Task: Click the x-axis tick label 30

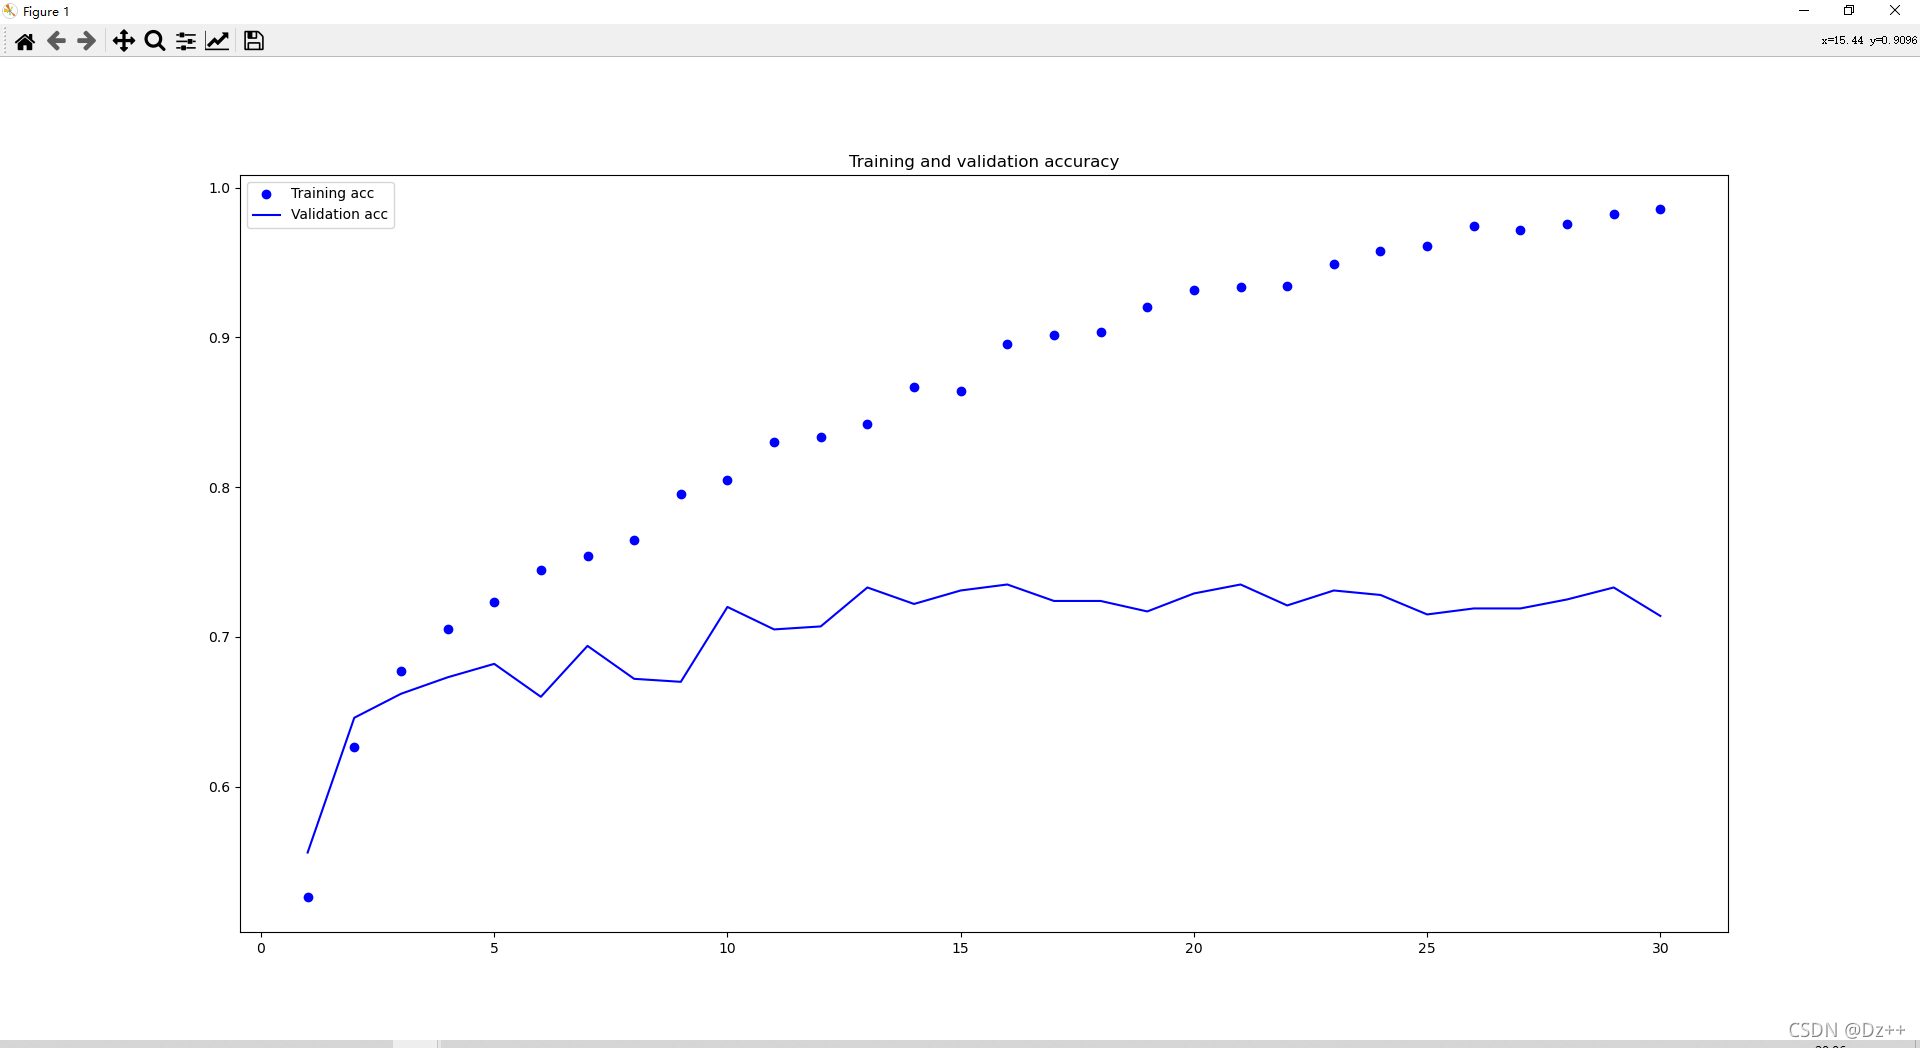Action: (1660, 948)
